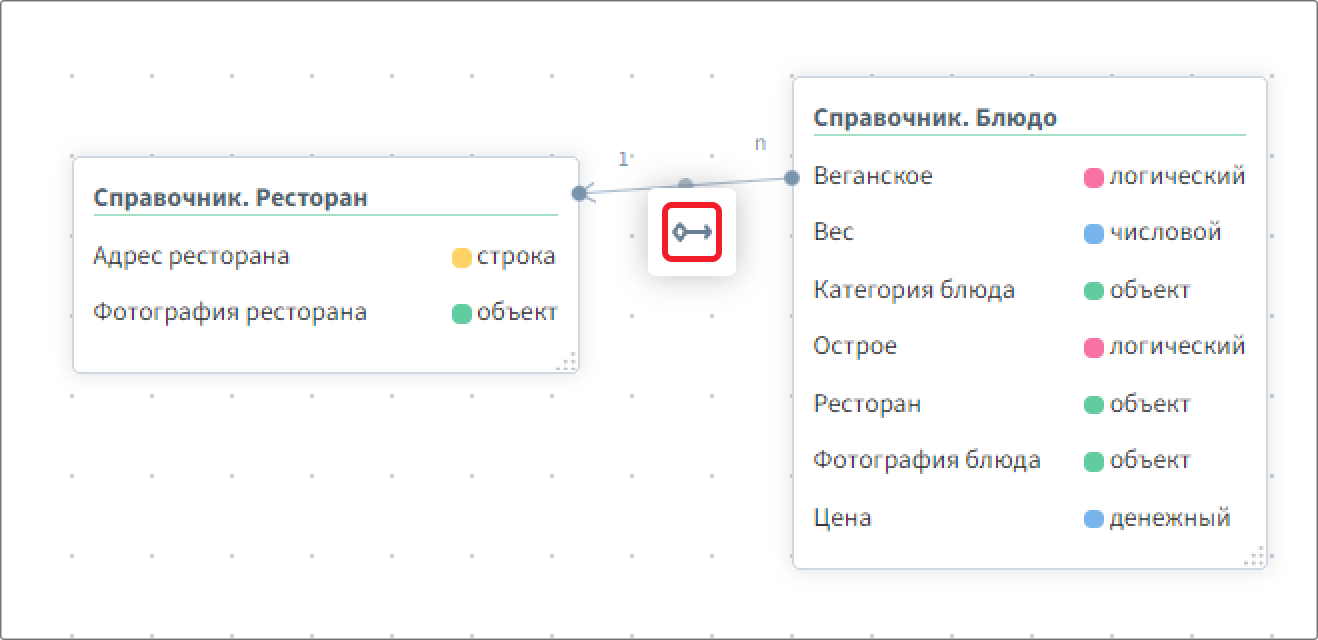Grab resize handle of Блюдо table

(1254, 557)
